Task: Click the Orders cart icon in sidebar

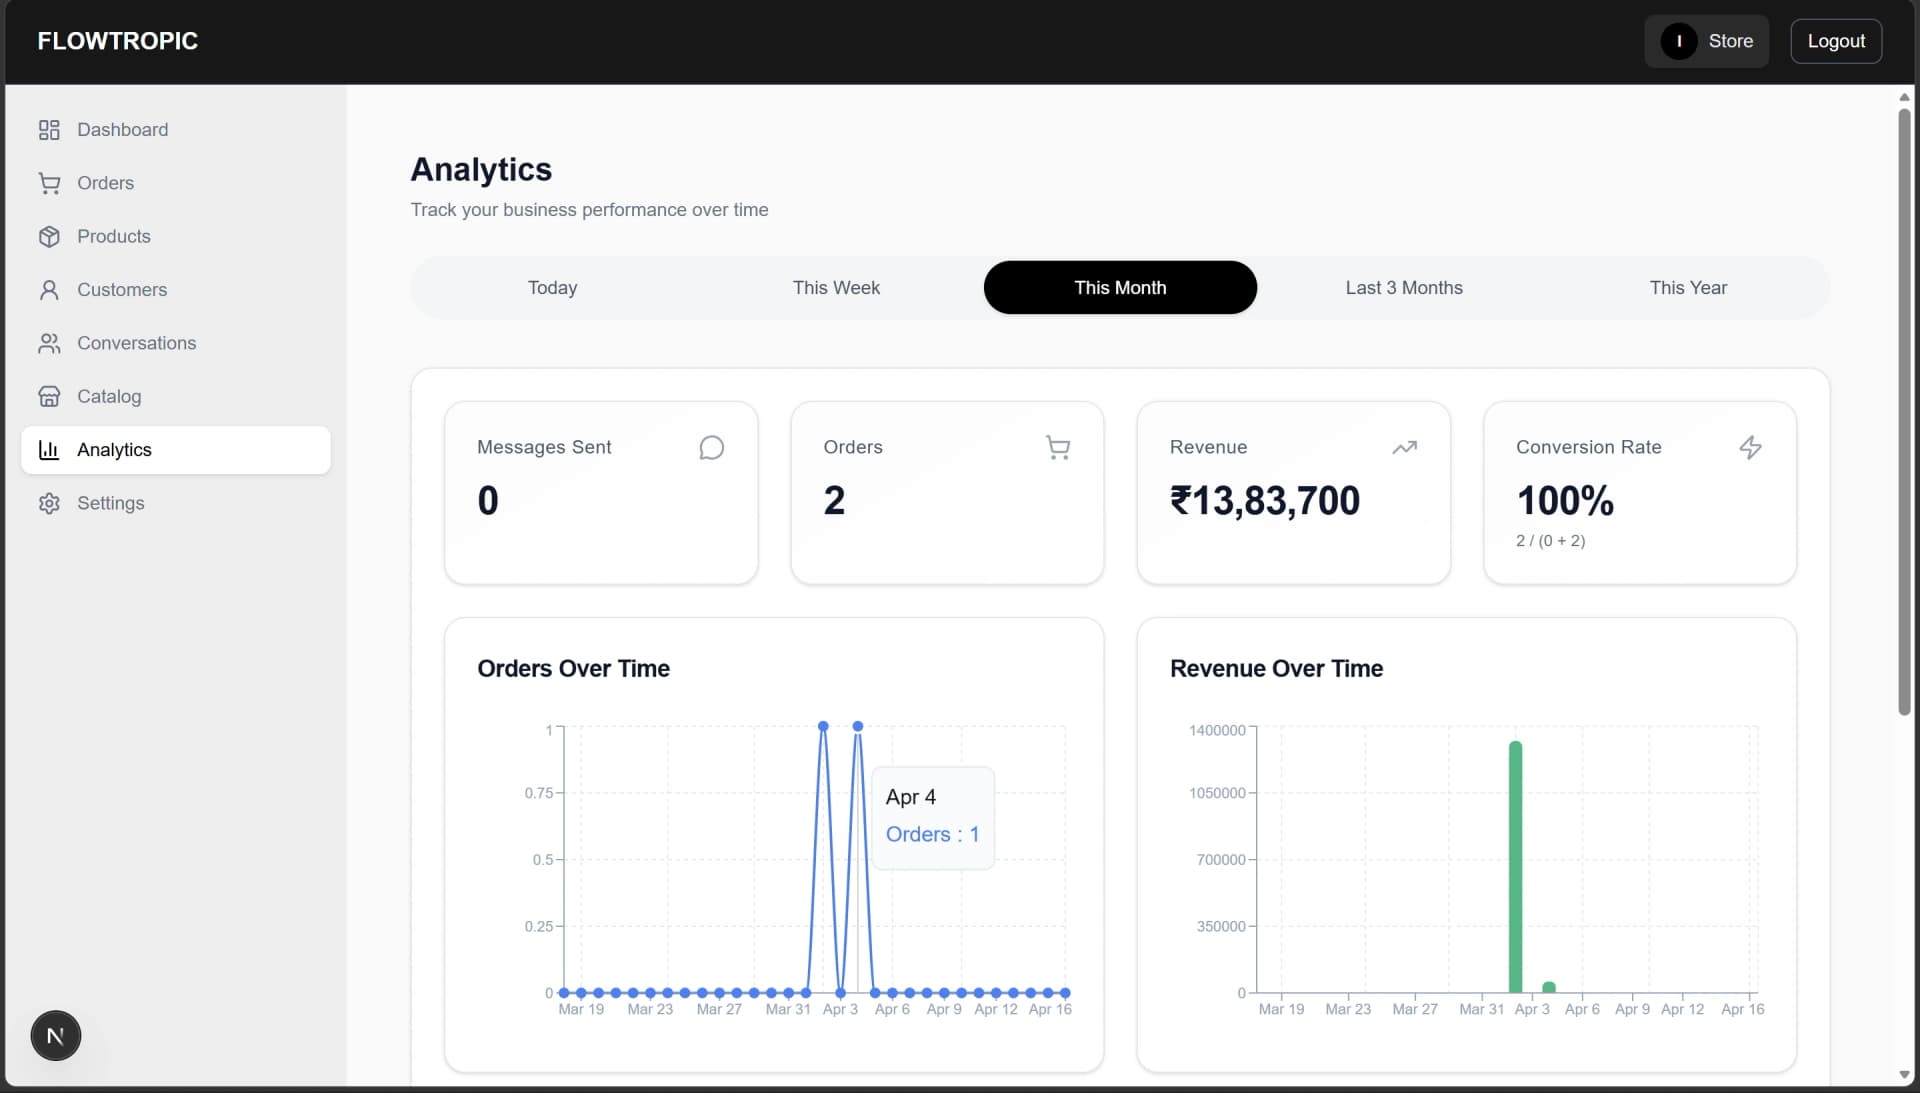Action: tap(49, 183)
